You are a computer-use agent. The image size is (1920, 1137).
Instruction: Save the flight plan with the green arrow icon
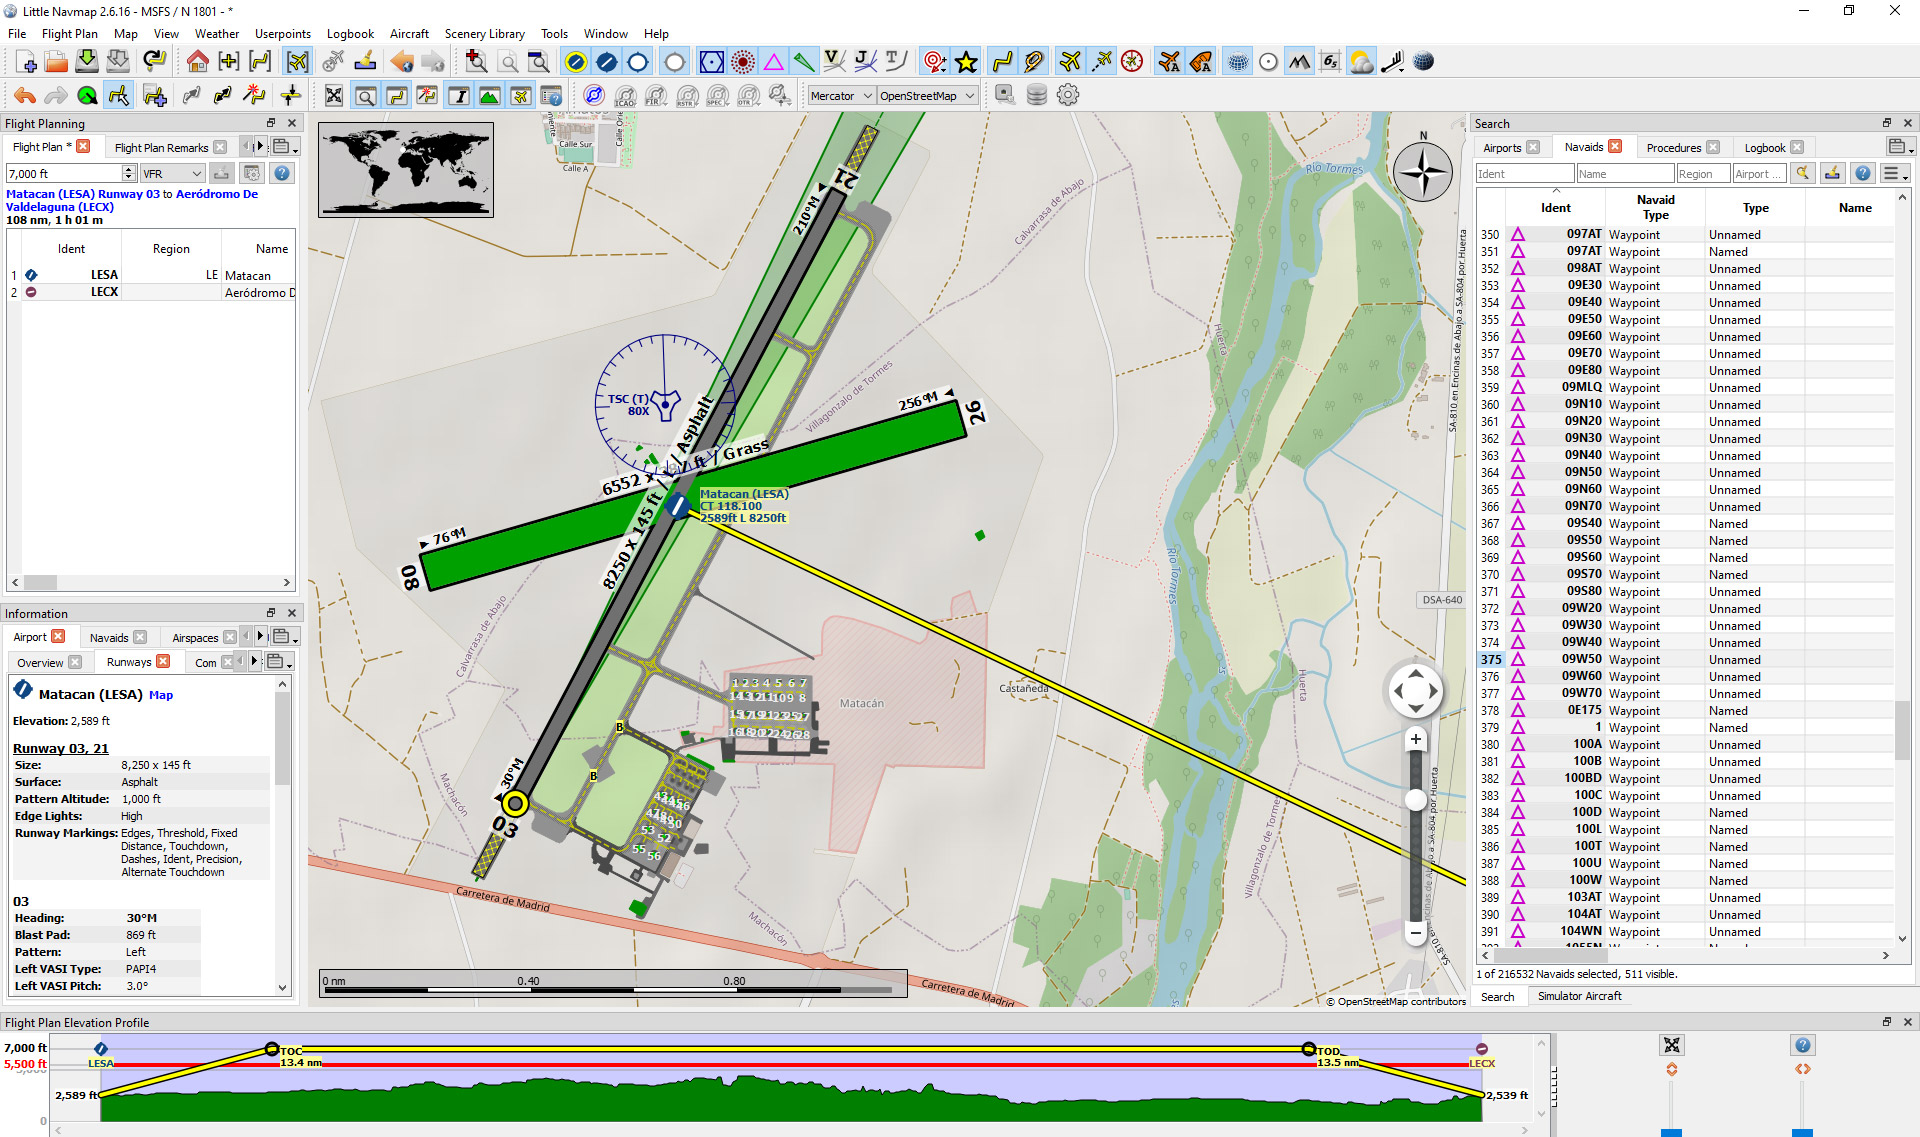87,62
